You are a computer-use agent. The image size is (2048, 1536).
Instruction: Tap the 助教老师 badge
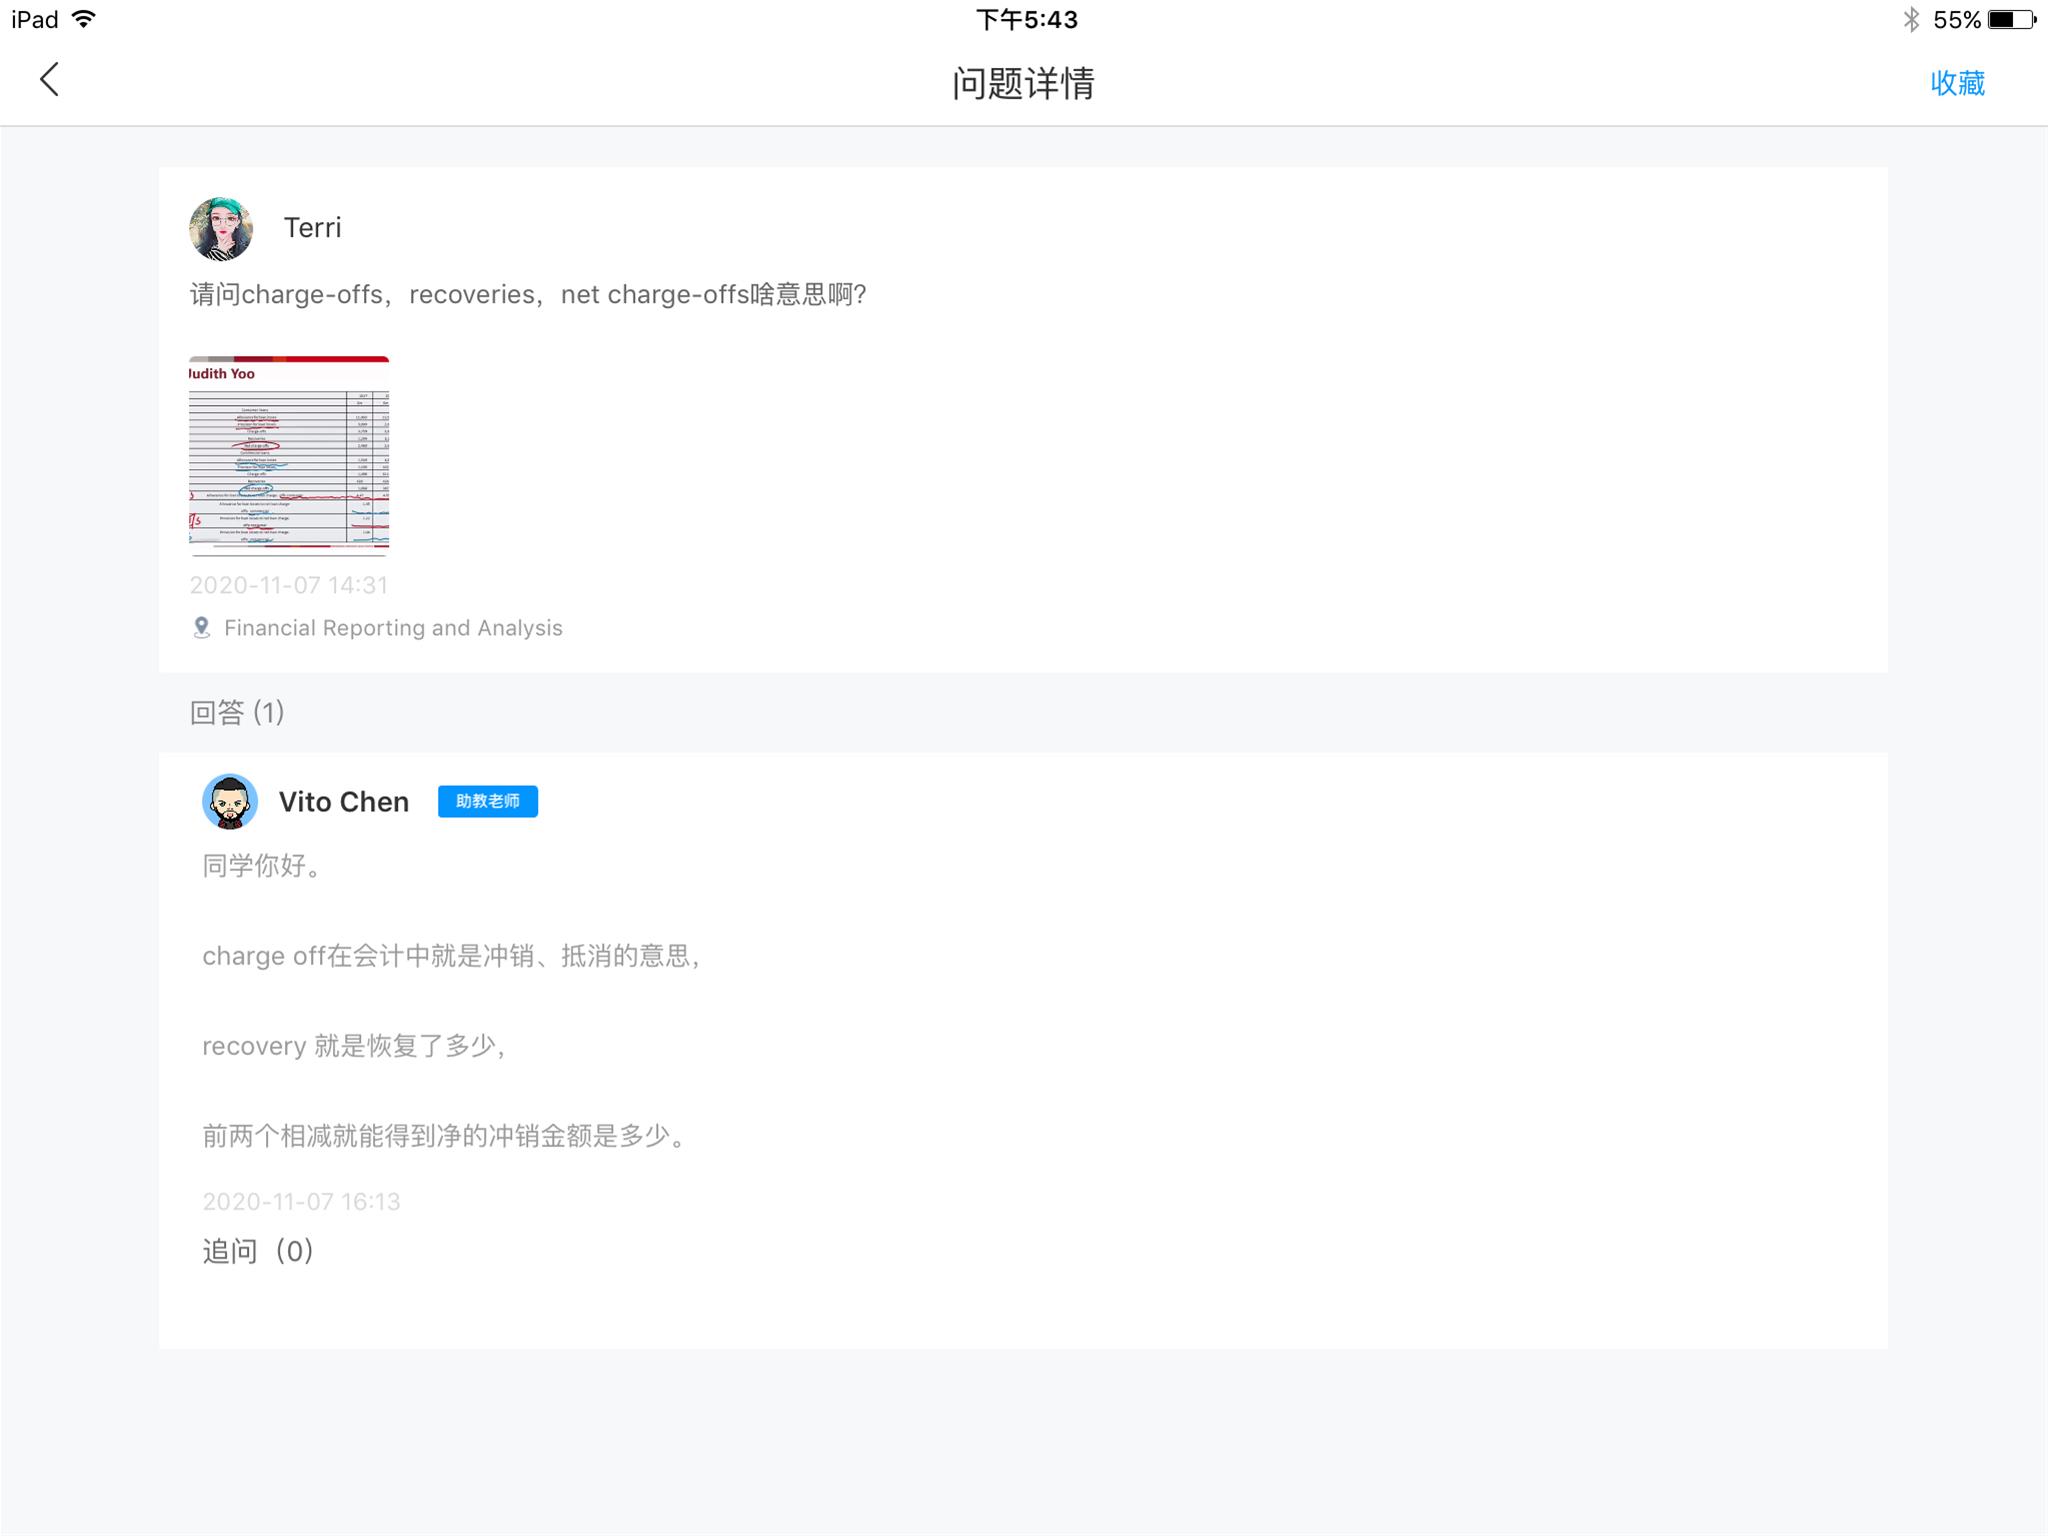pos(487,801)
